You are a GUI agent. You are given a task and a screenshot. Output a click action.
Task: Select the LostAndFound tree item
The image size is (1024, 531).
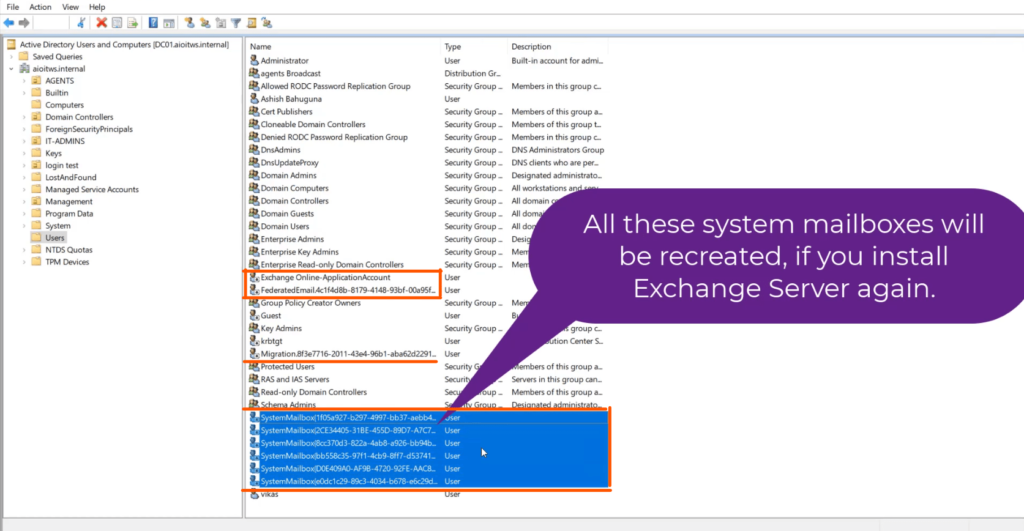click(x=71, y=177)
